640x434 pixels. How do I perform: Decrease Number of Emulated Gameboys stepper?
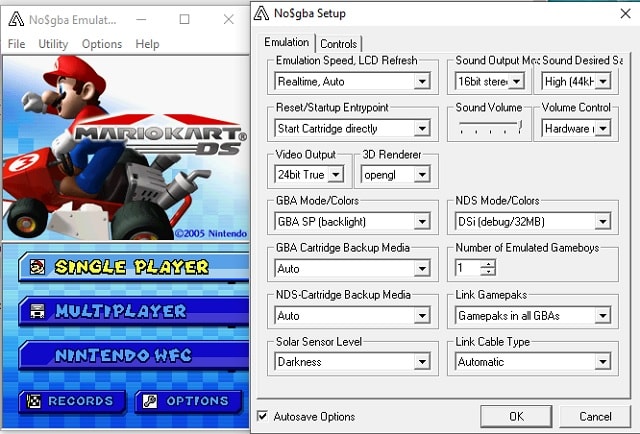coord(488,272)
